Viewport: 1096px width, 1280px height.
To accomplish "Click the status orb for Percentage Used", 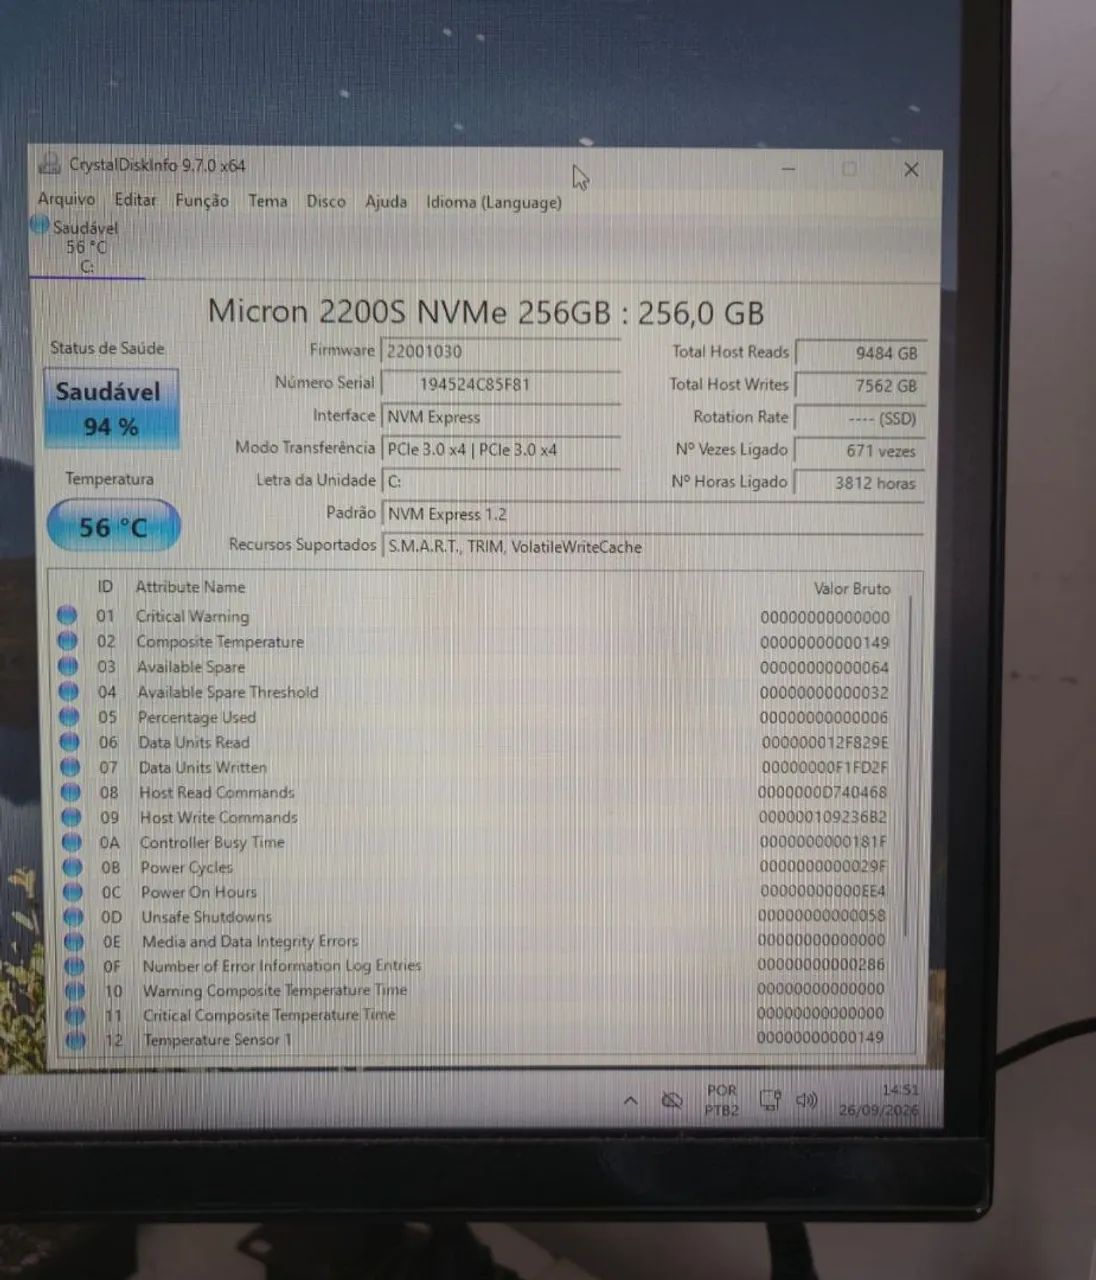I will [x=69, y=716].
